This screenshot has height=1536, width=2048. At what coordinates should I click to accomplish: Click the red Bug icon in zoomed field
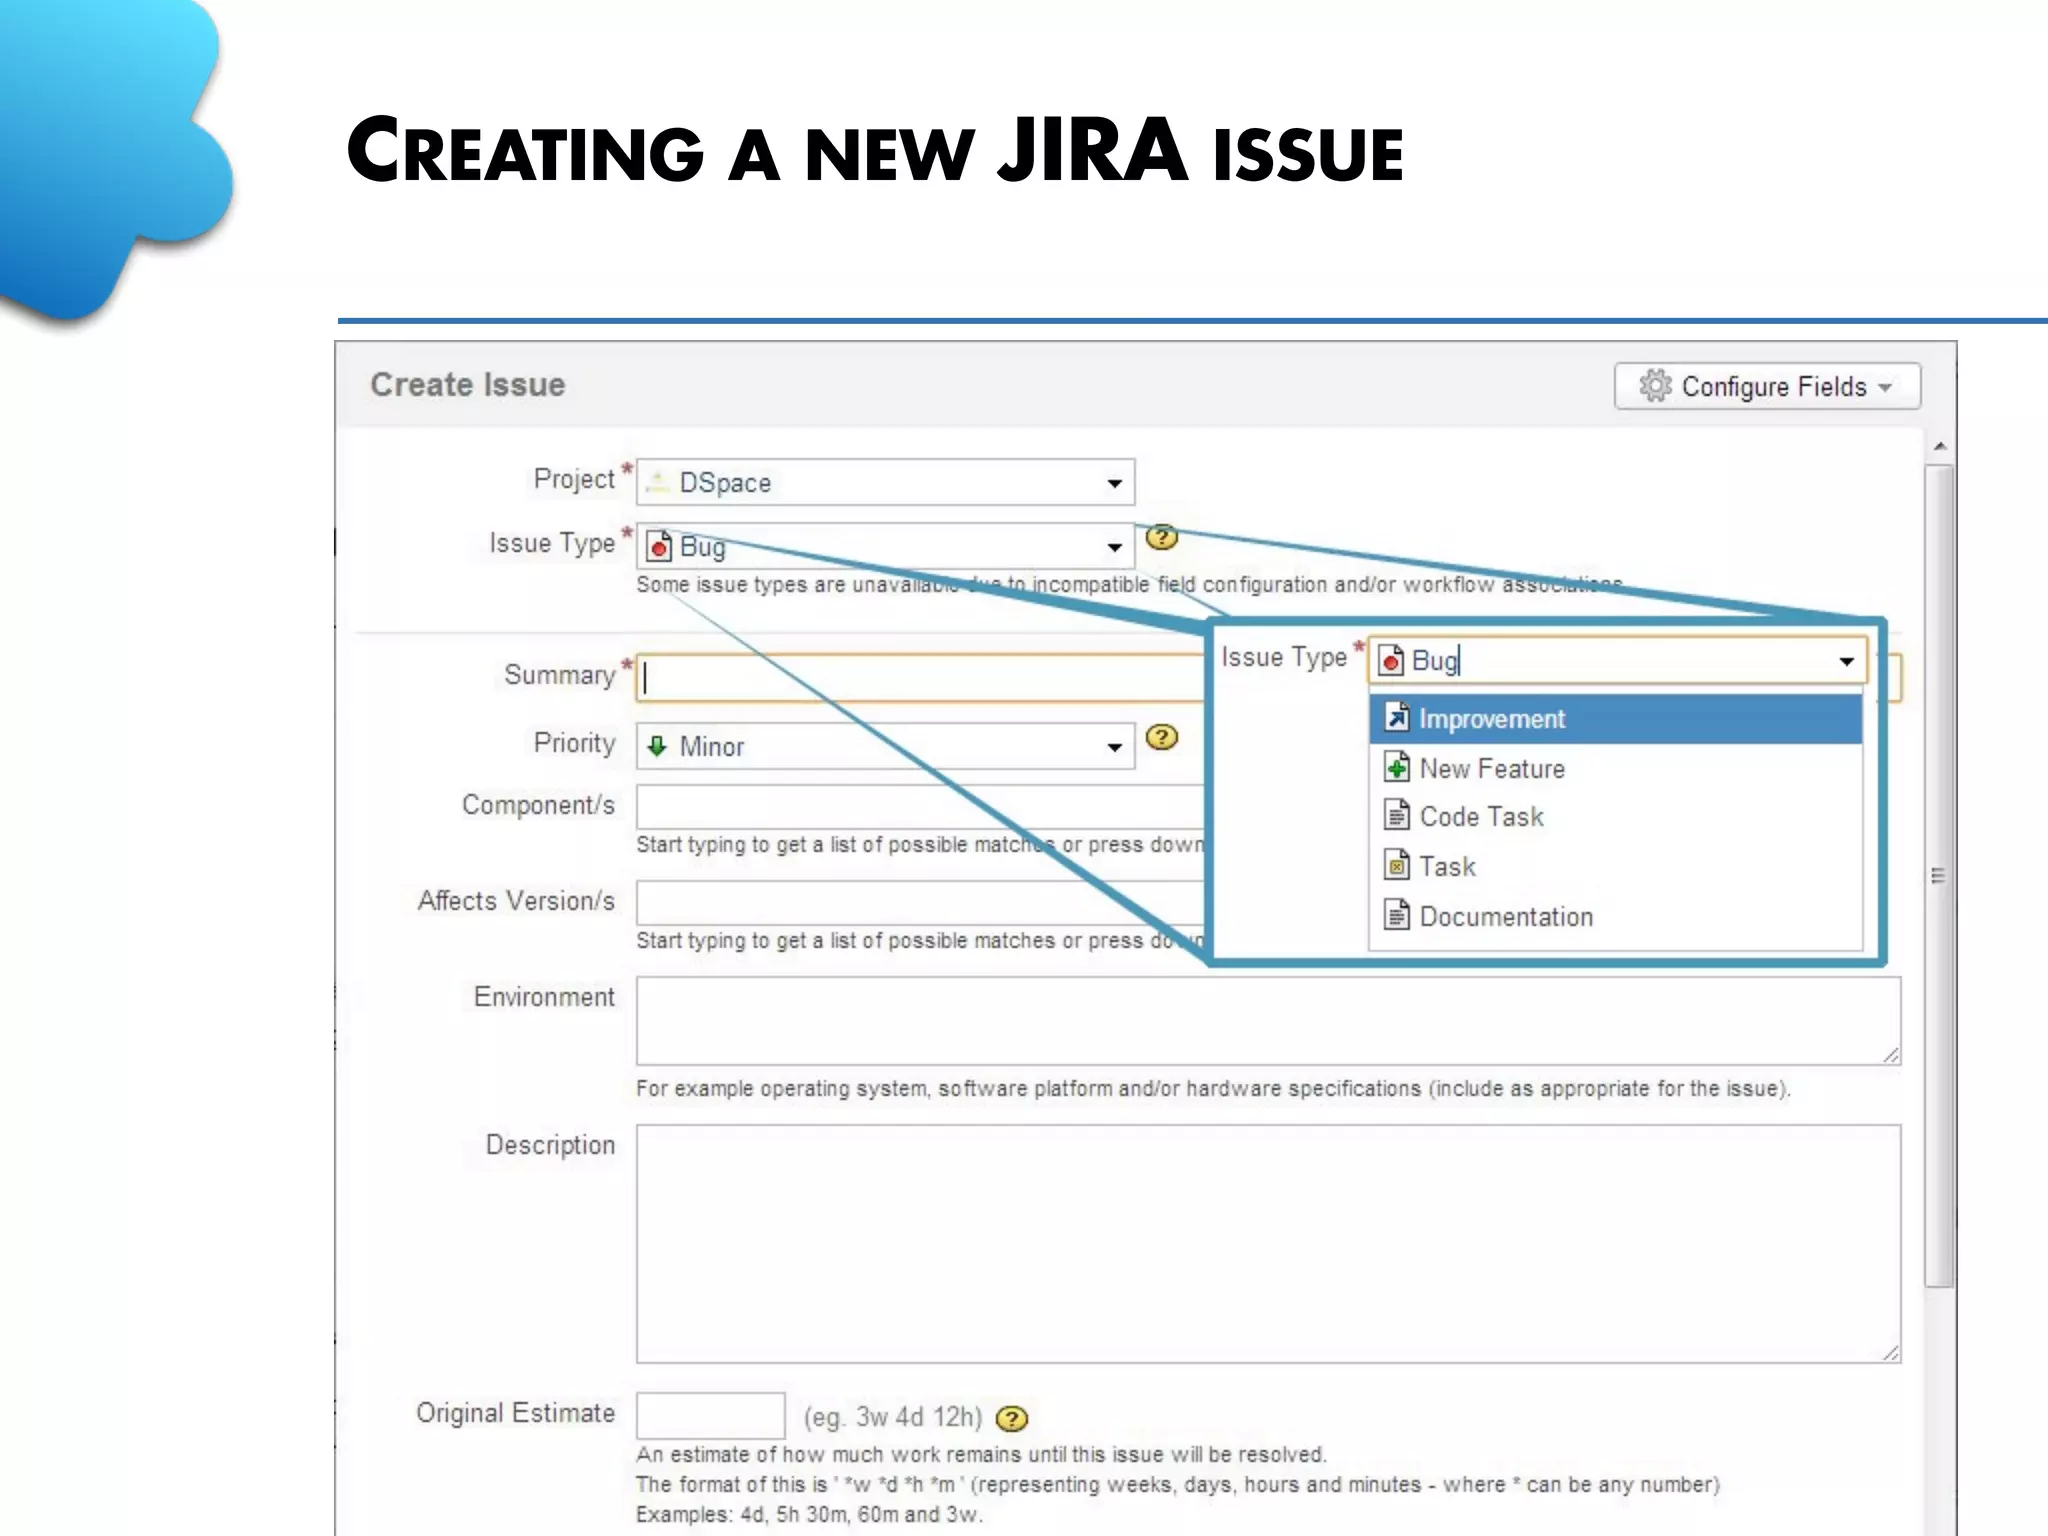point(1391,660)
